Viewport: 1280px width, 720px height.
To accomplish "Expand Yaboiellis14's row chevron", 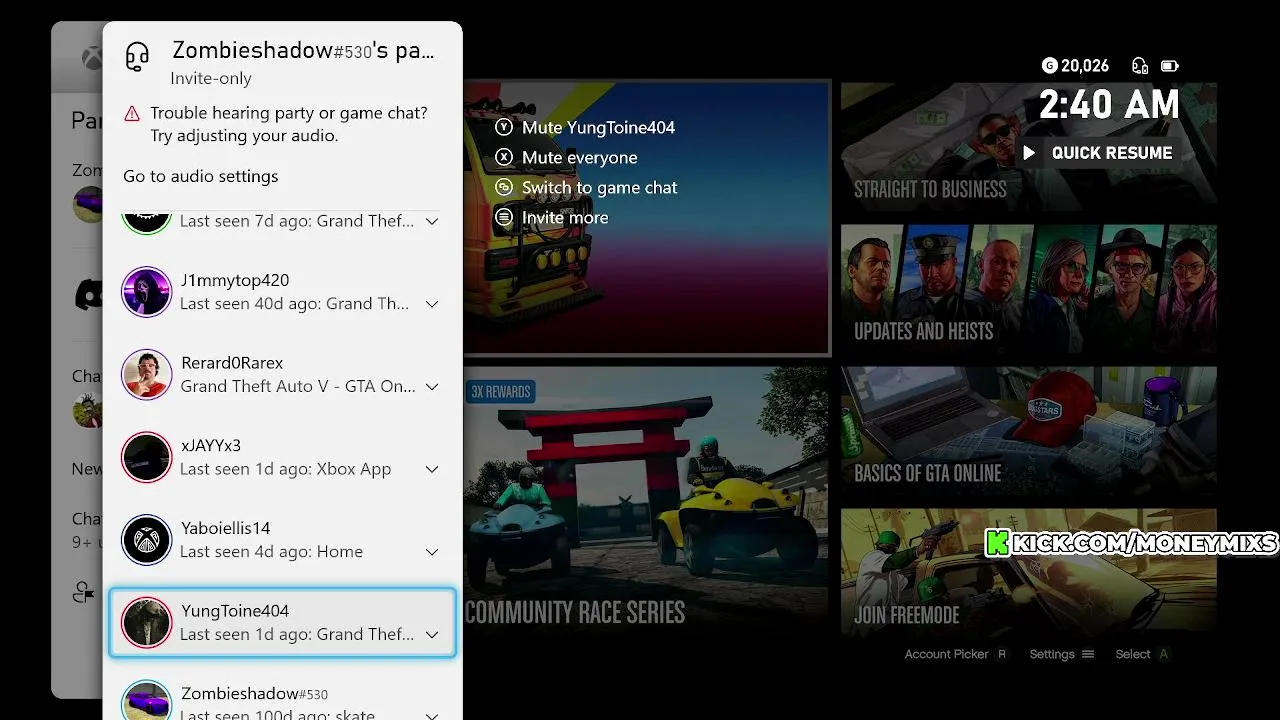I will click(x=432, y=552).
